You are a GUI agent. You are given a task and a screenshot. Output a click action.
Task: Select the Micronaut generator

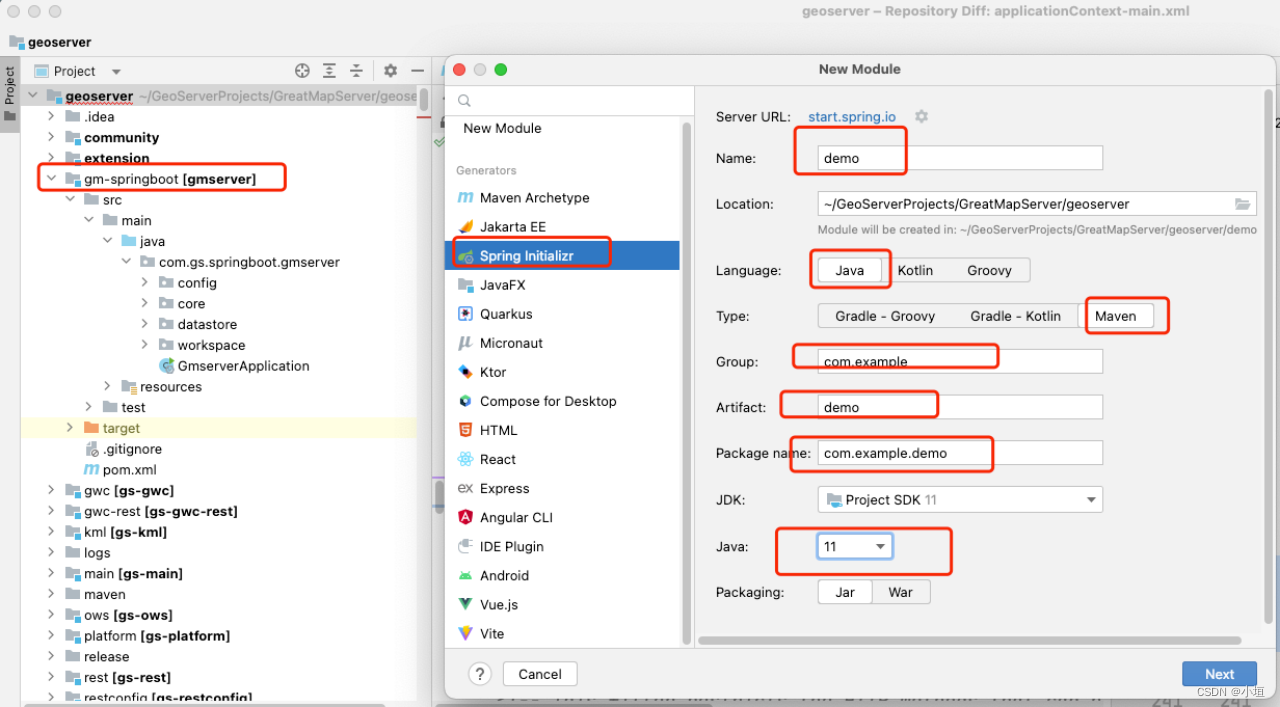click(x=562, y=343)
